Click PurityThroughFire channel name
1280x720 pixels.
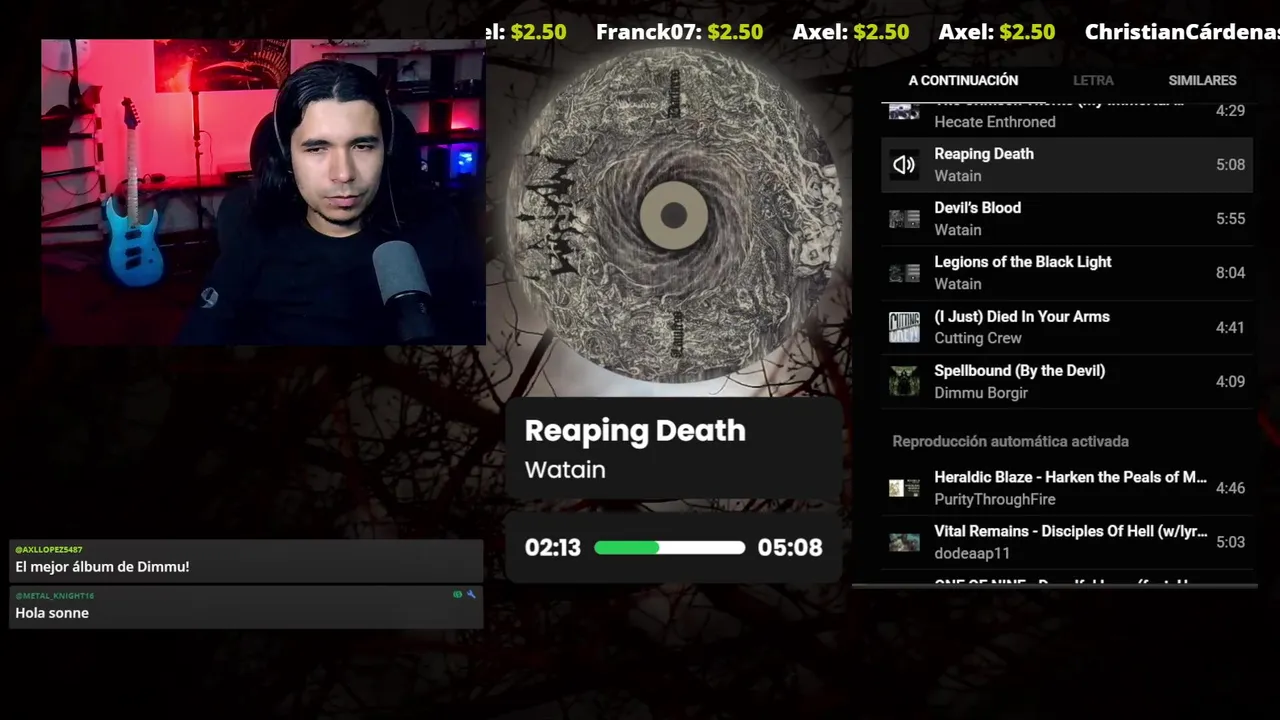click(995, 499)
